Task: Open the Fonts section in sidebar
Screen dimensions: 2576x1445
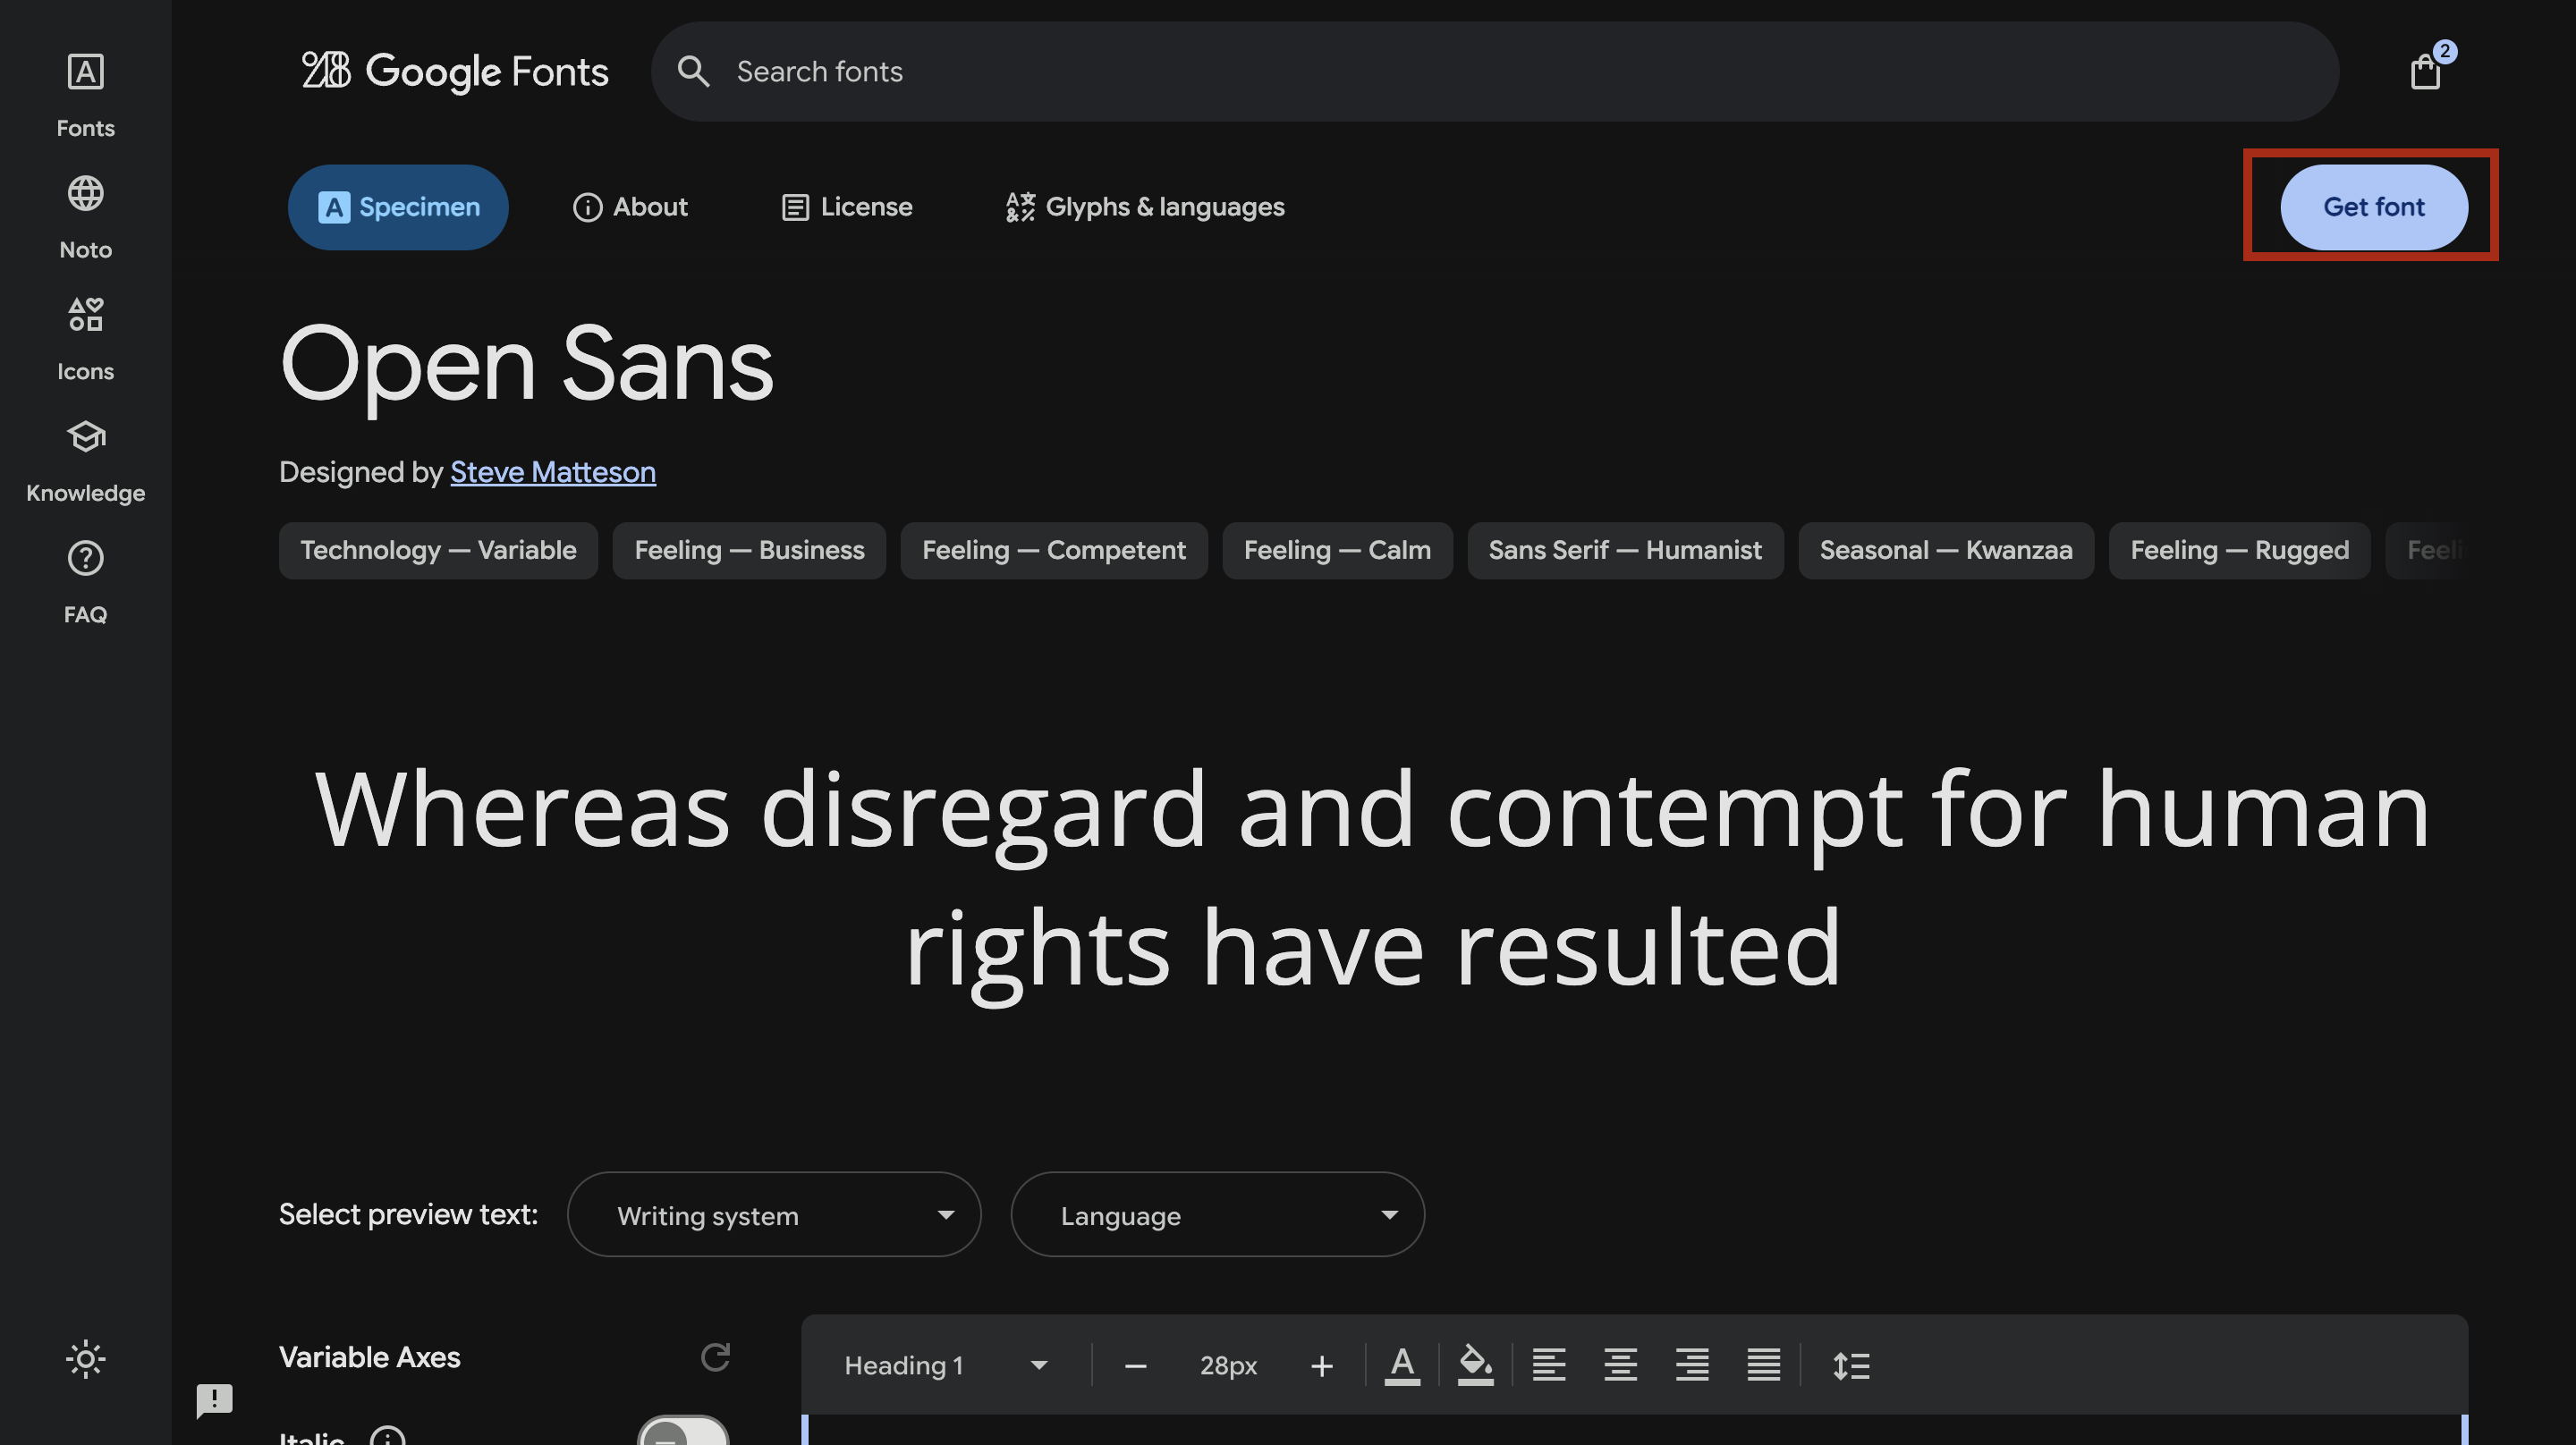Action: [x=85, y=96]
